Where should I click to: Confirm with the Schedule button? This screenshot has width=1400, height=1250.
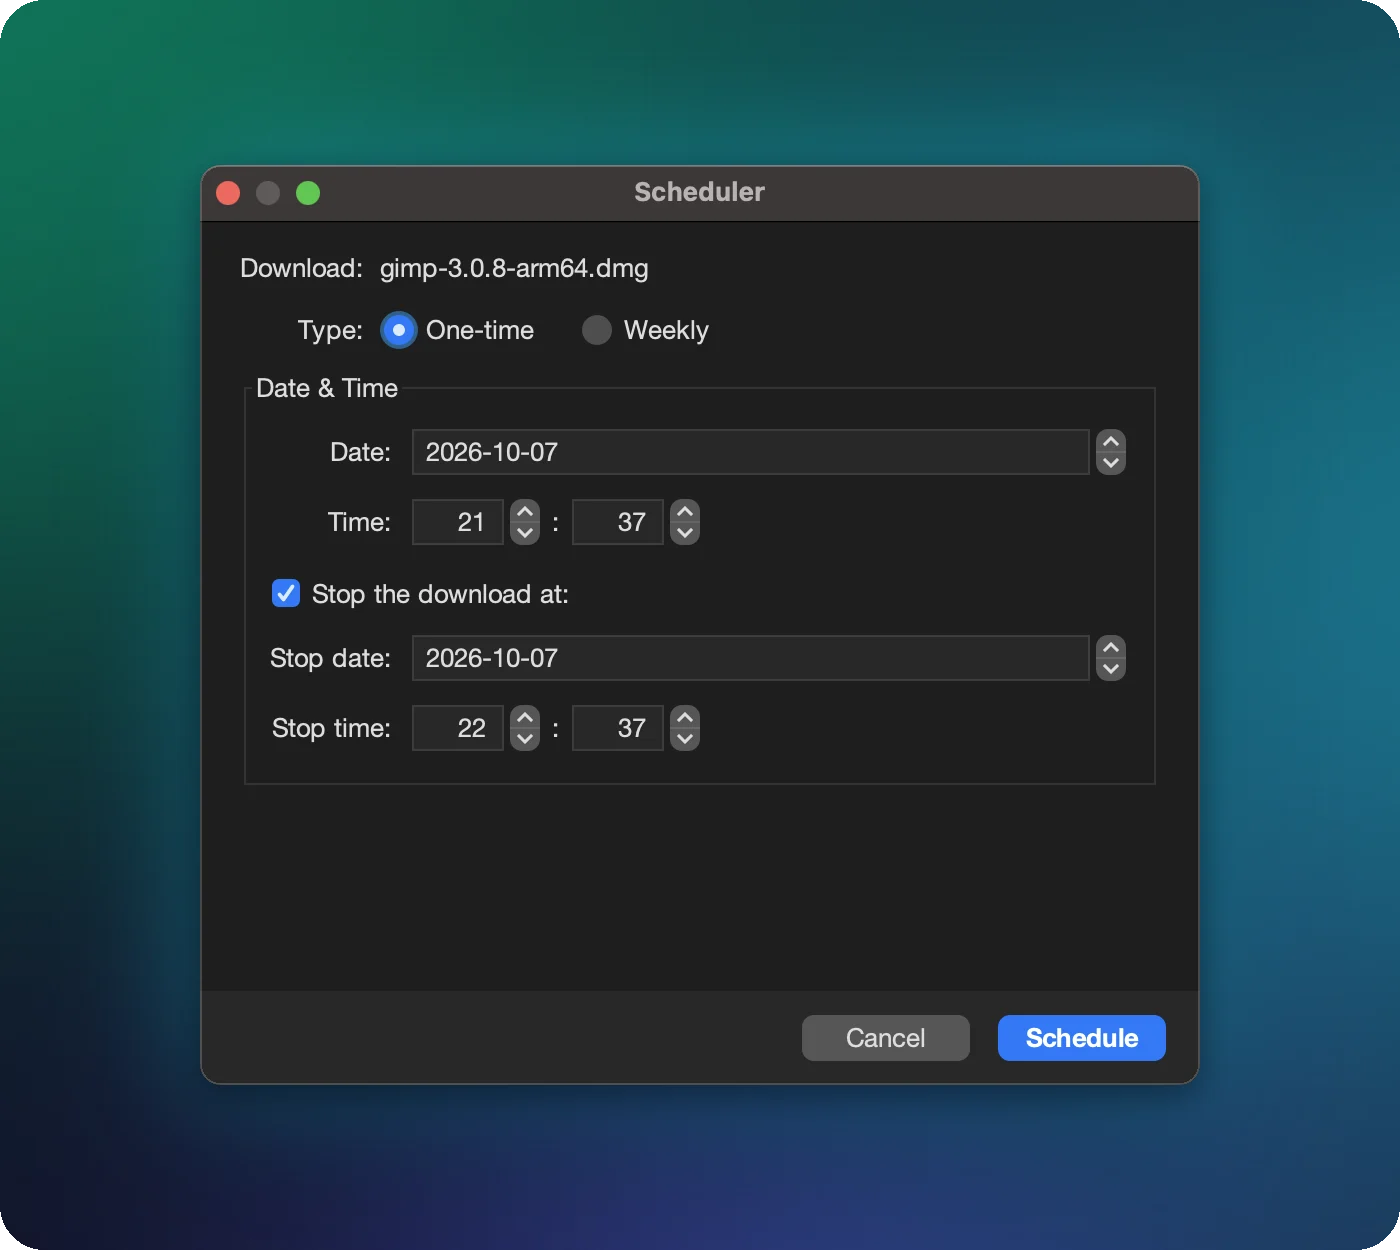(x=1082, y=1038)
